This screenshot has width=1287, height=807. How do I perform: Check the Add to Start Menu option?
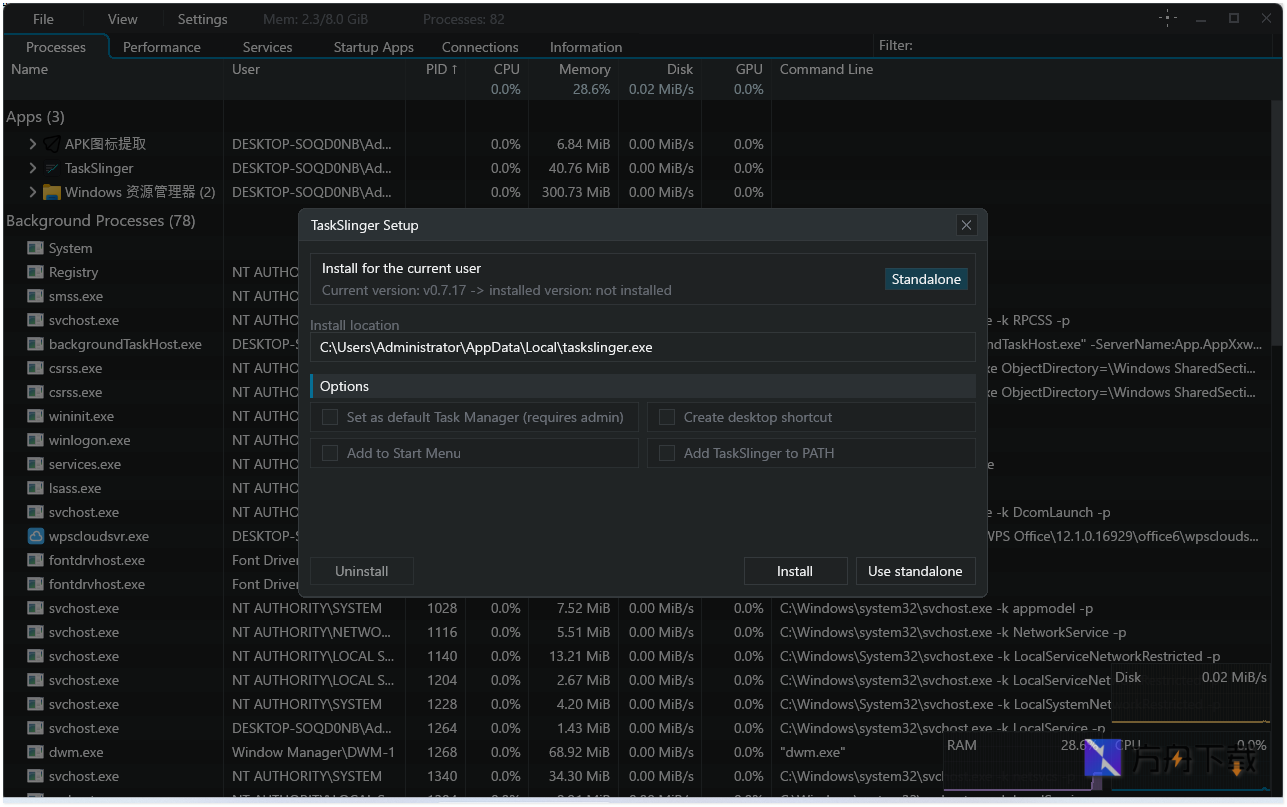click(x=330, y=453)
